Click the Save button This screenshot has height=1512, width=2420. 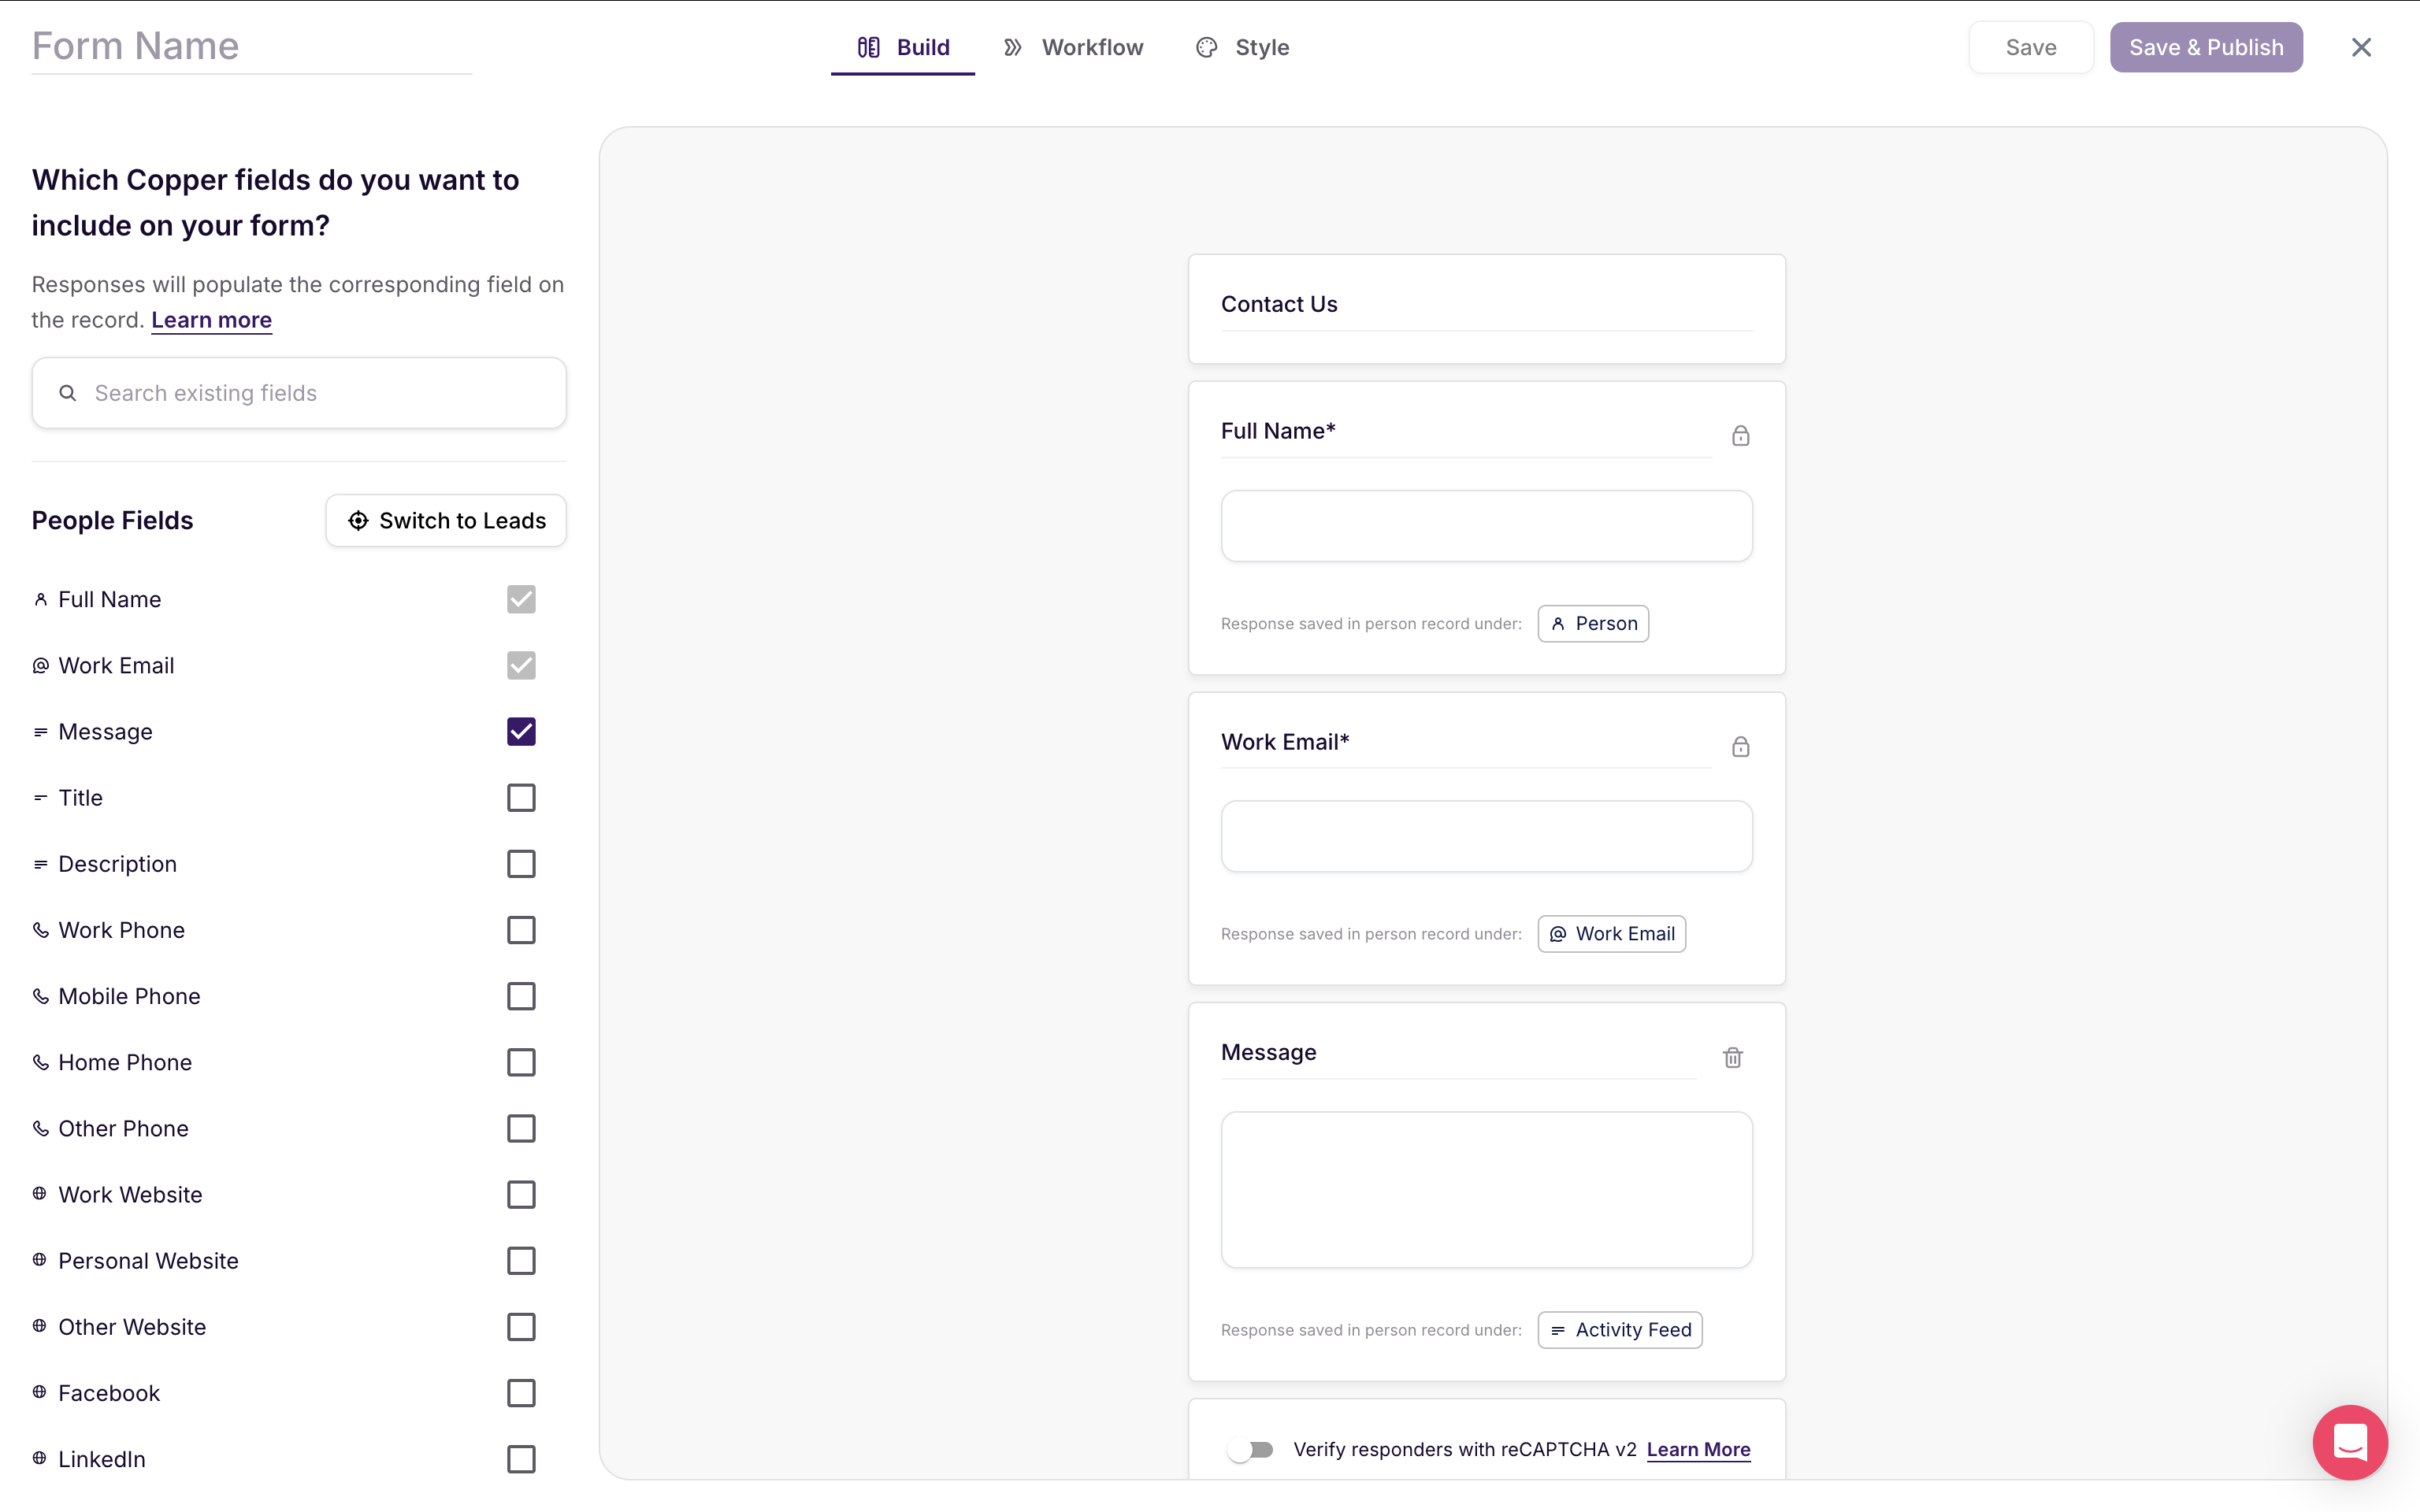tap(2031, 47)
